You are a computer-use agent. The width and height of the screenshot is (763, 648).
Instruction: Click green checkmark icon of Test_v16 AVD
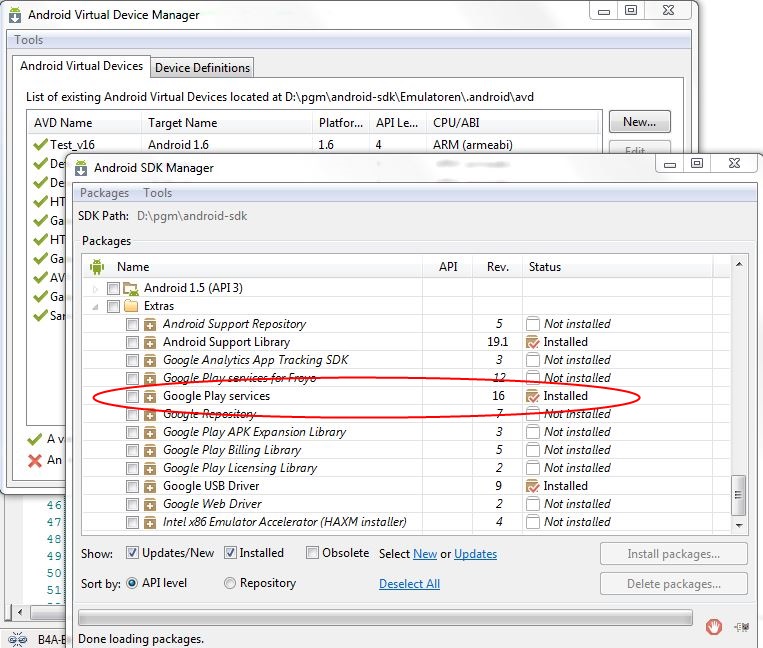pos(40,144)
